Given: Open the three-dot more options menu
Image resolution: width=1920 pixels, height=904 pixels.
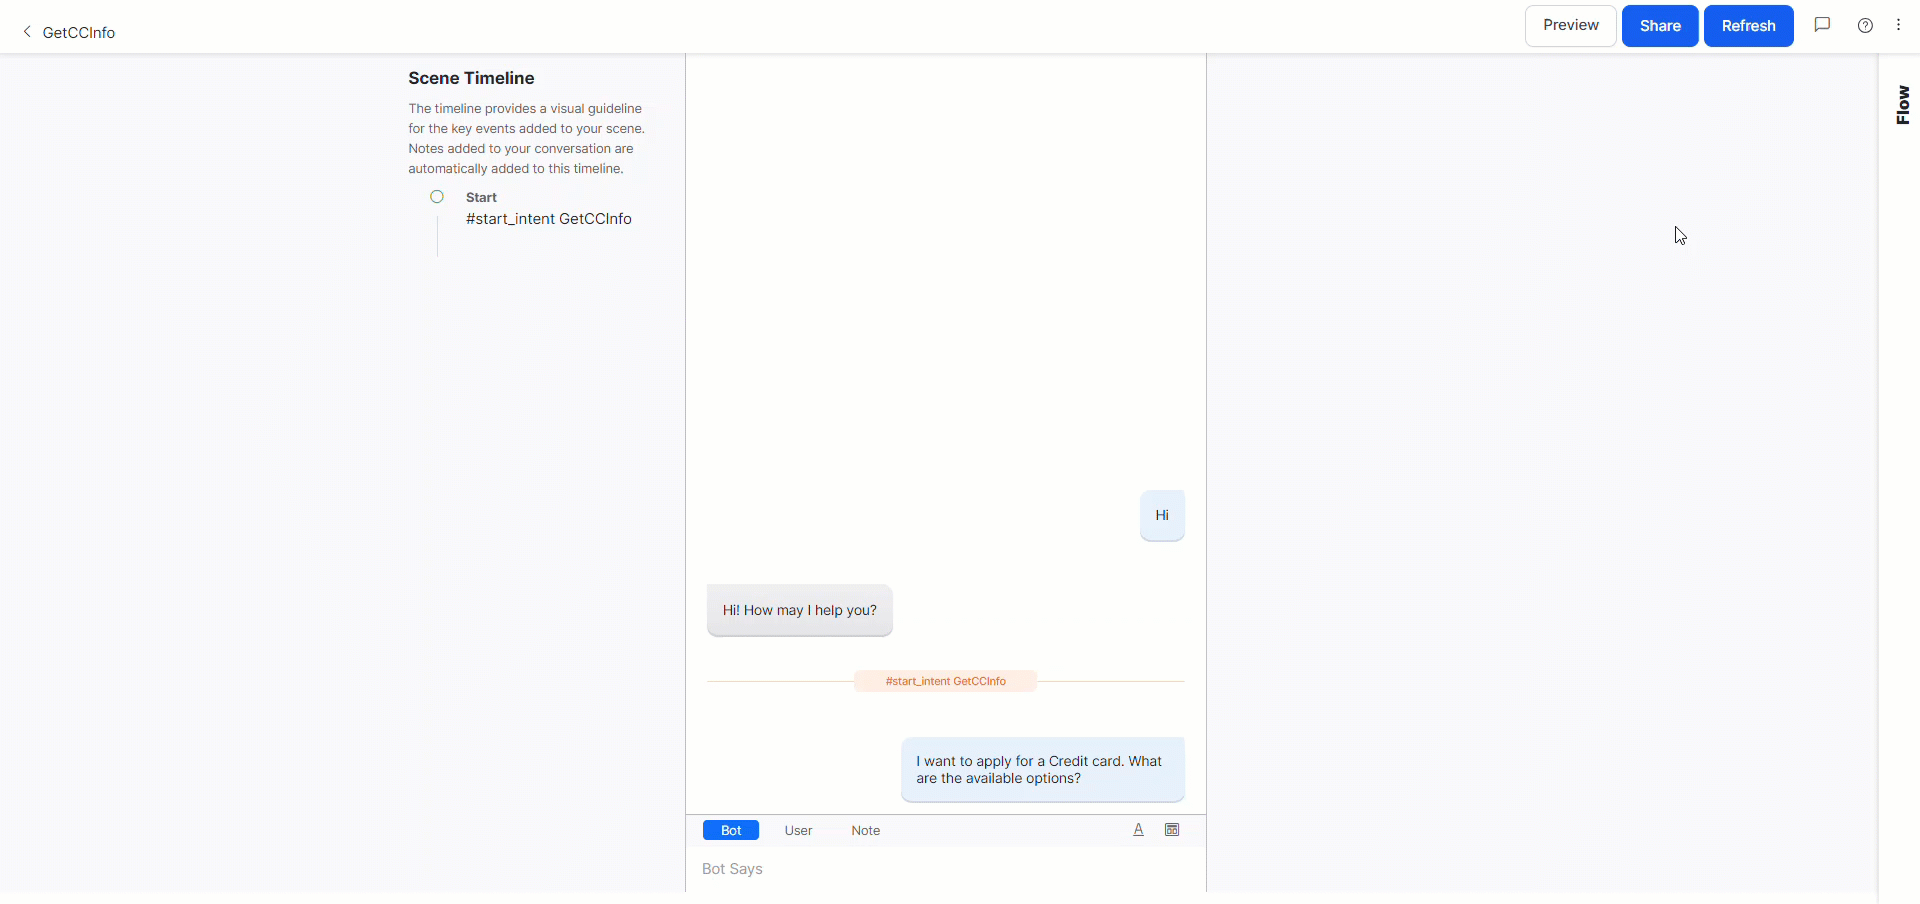Looking at the screenshot, I should click(1898, 25).
